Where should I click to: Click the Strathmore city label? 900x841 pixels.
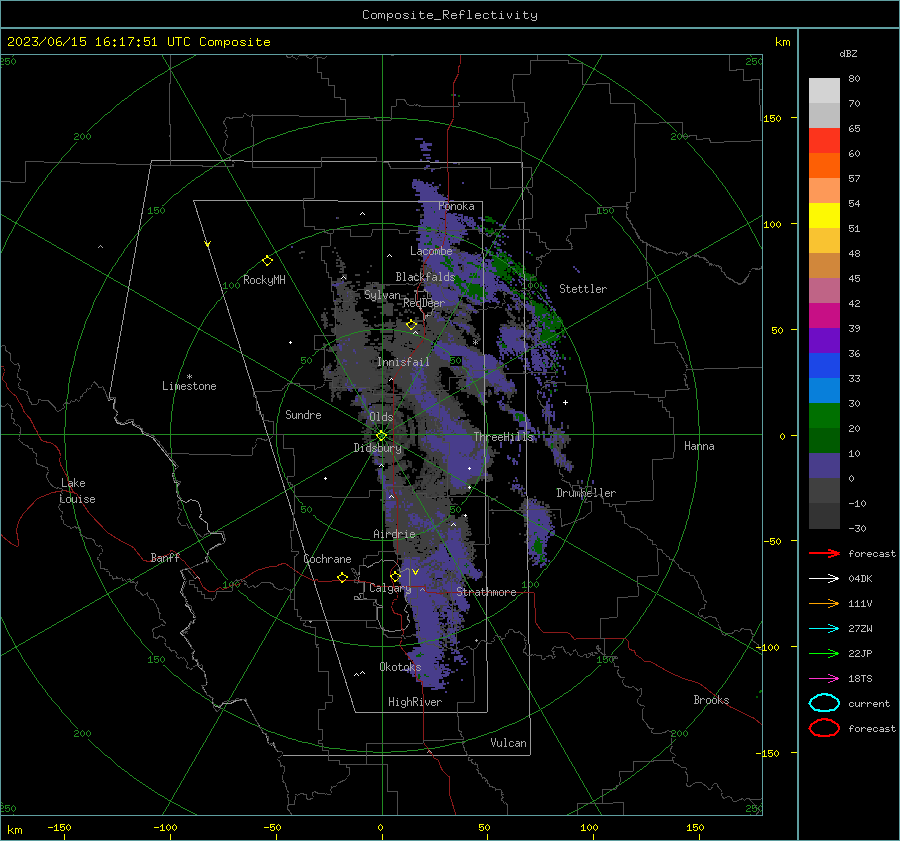(x=486, y=592)
